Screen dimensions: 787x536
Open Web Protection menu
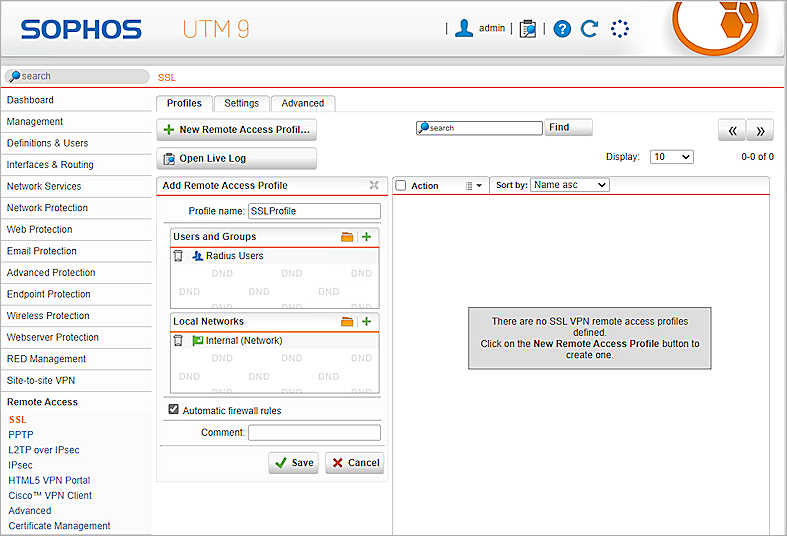(76, 229)
